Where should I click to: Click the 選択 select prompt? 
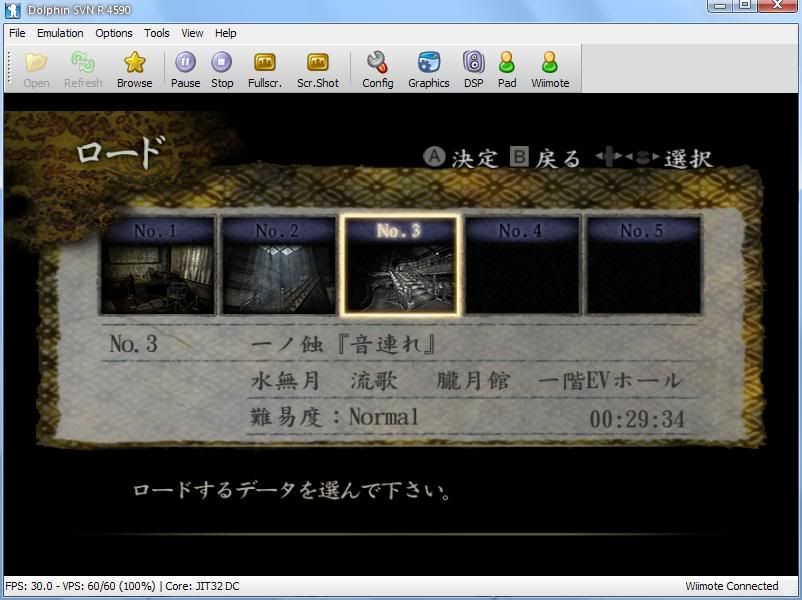(x=655, y=158)
